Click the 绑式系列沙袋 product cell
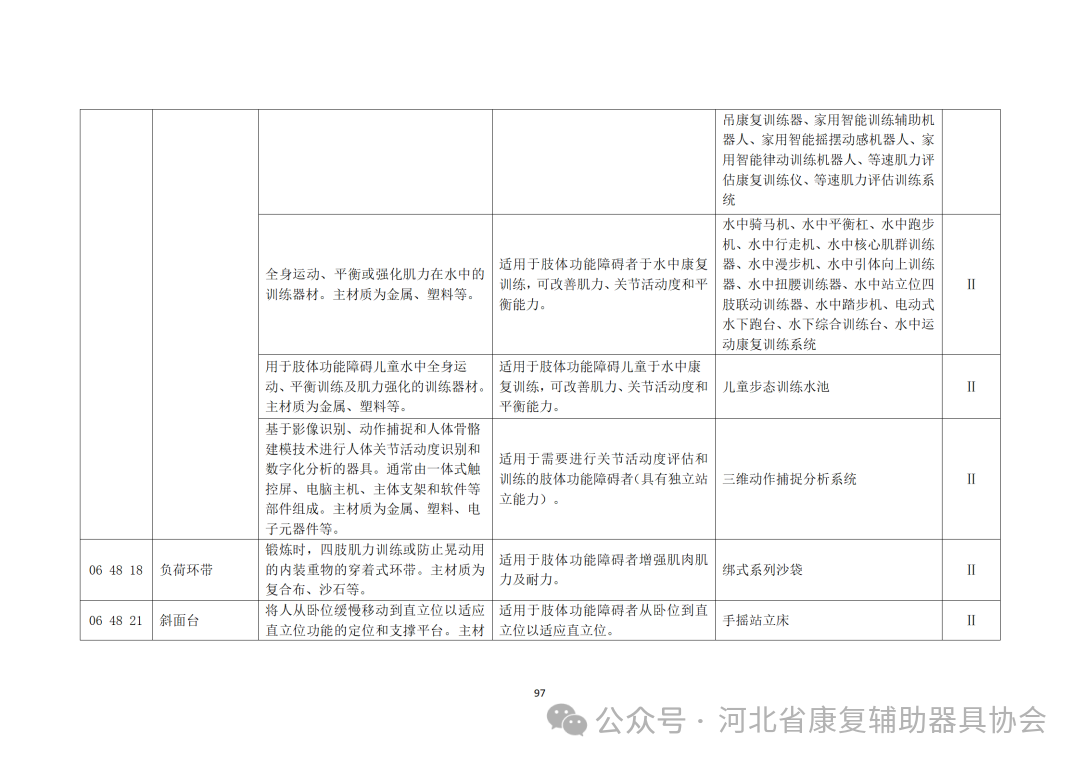This screenshot has height=763, width=1080. coord(762,570)
